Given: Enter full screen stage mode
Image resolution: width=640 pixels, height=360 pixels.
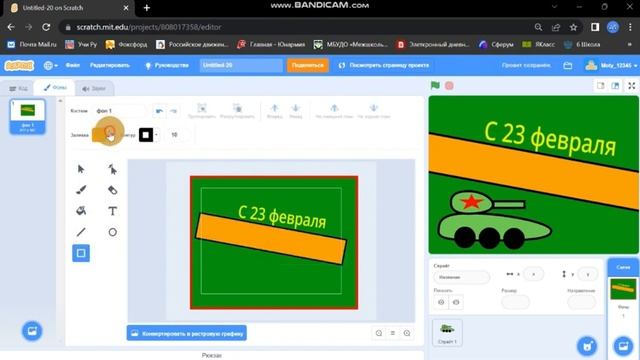Looking at the screenshot, I should (631, 85).
